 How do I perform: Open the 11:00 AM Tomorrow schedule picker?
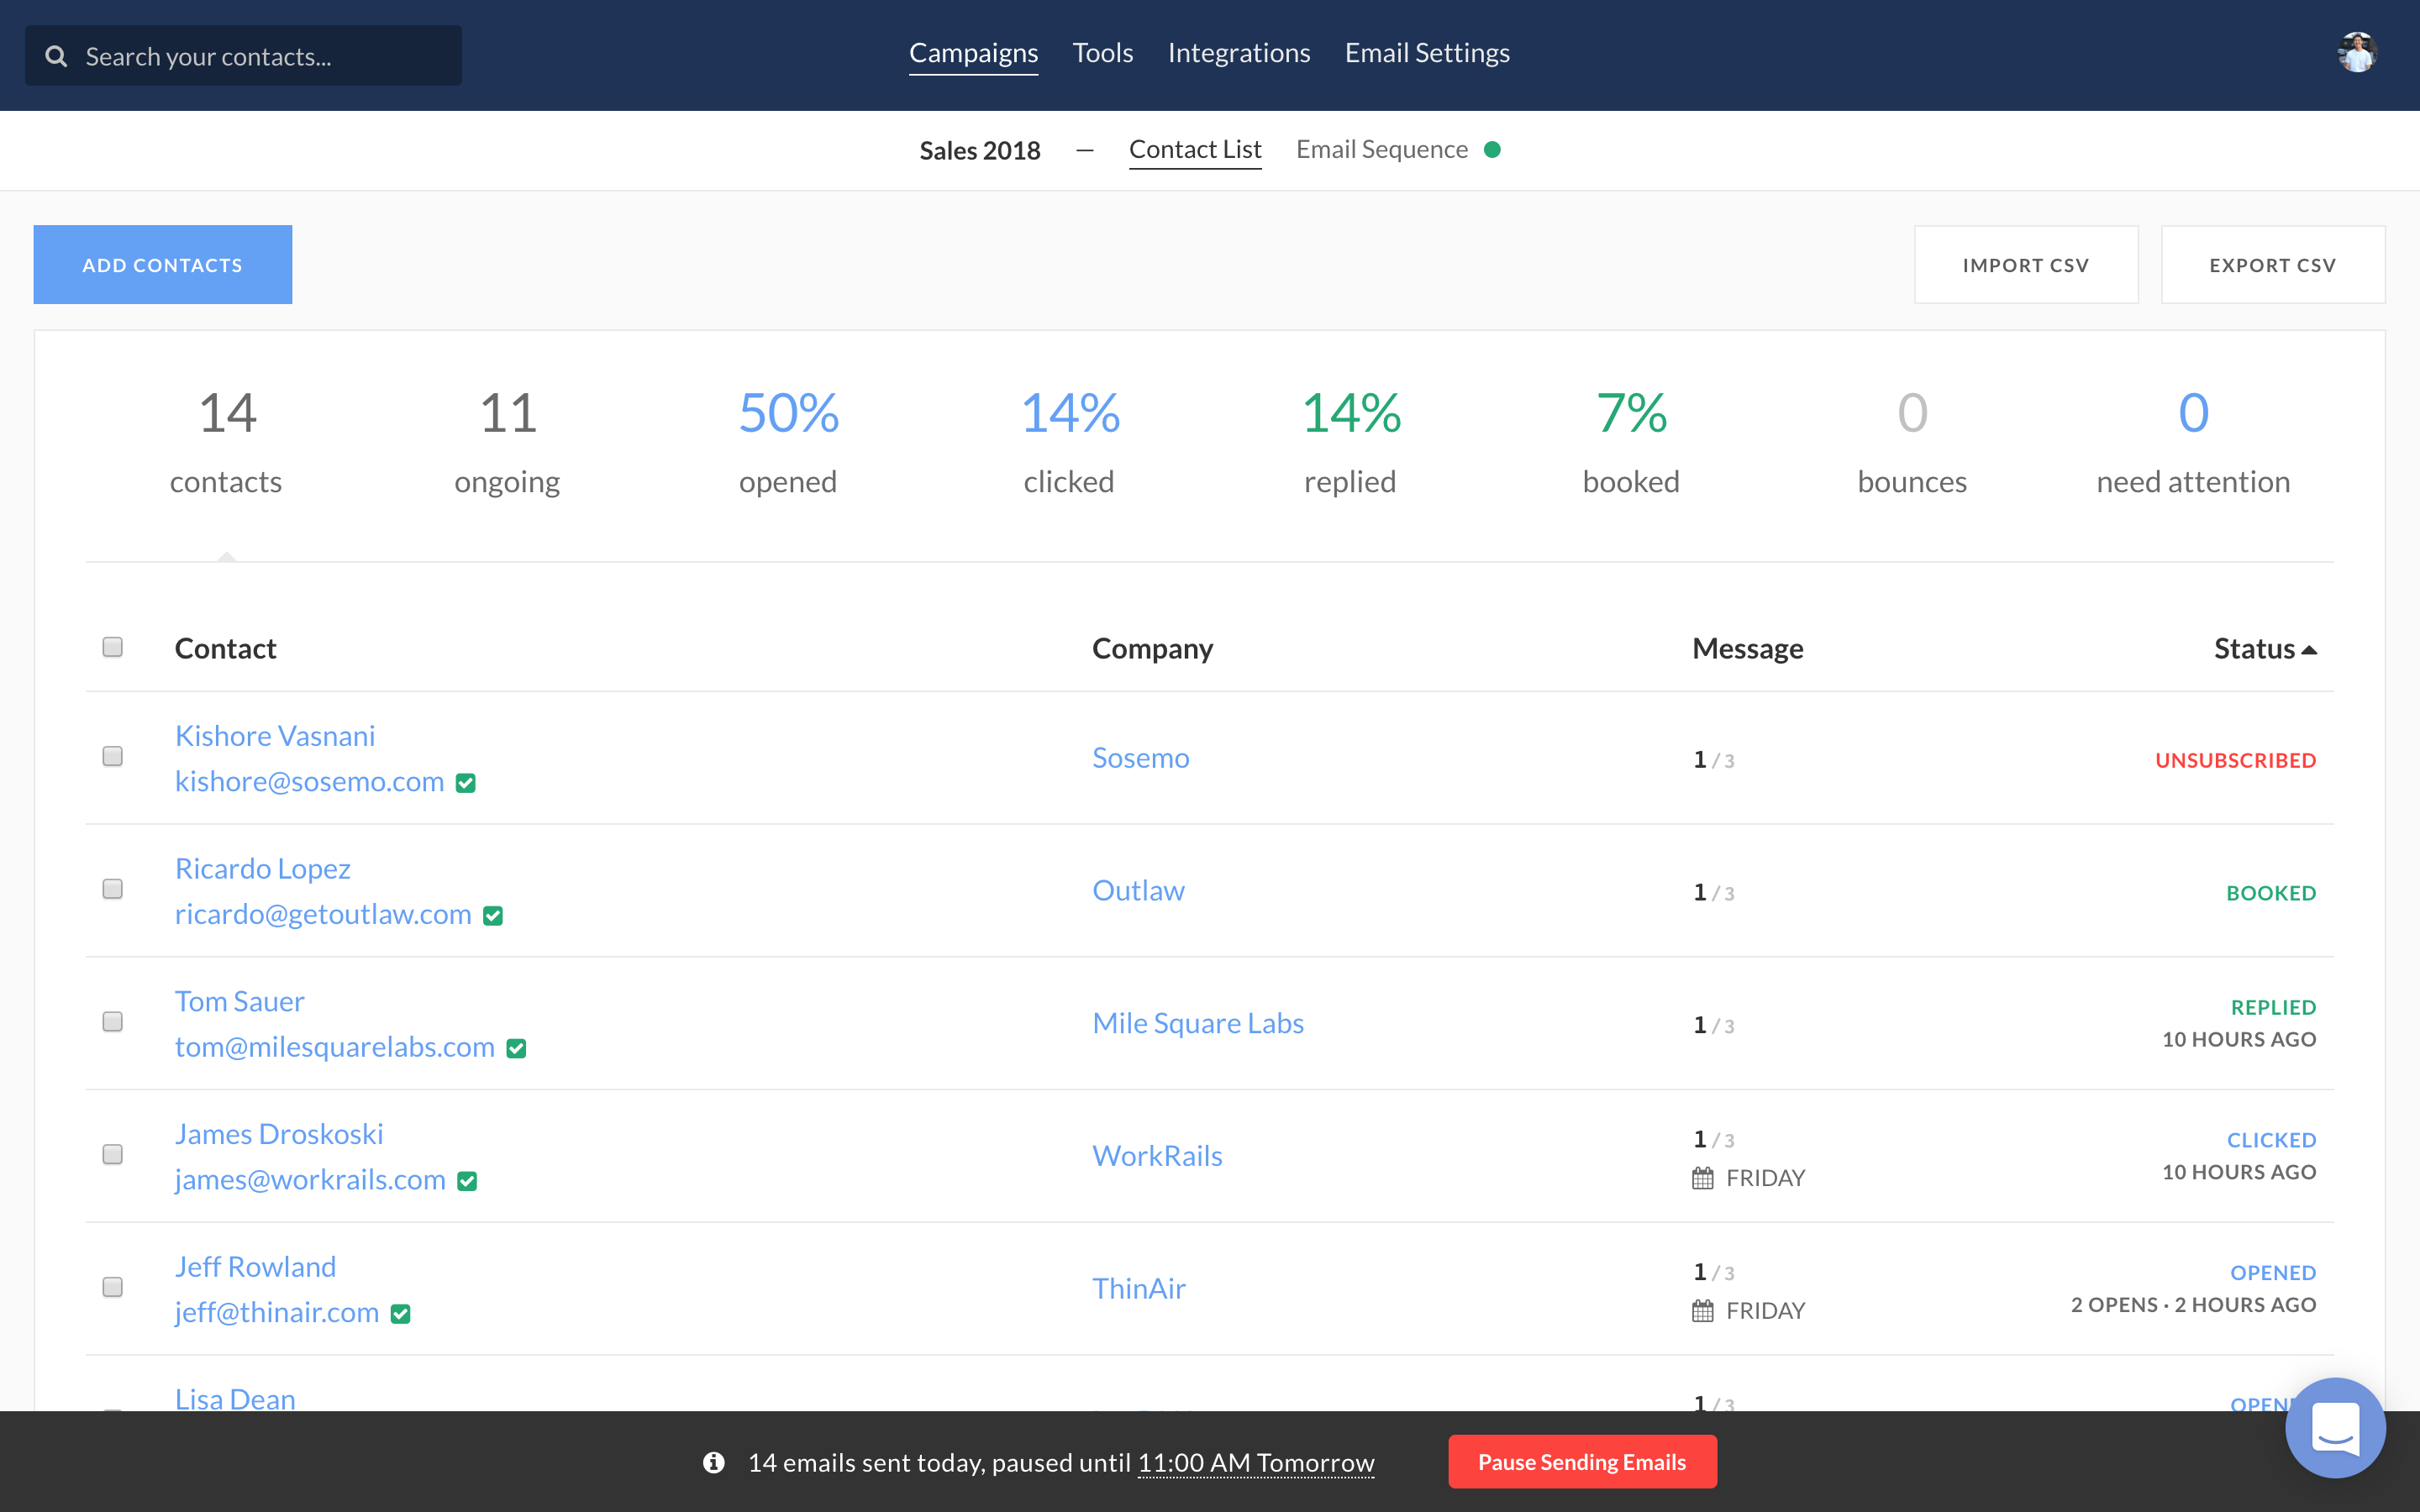click(x=1256, y=1462)
